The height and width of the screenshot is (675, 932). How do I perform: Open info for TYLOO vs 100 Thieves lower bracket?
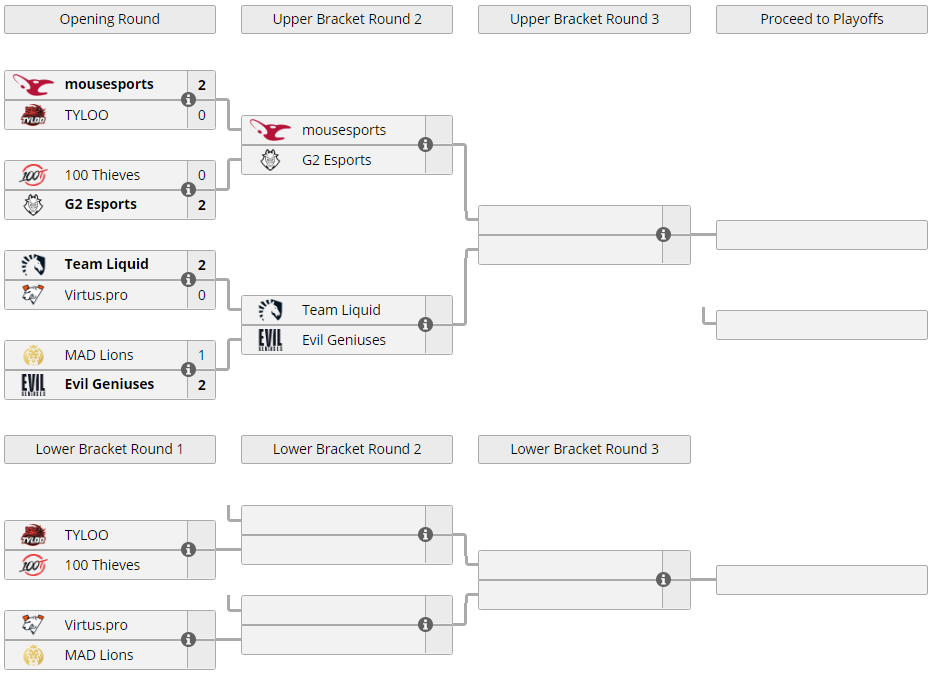(x=188, y=550)
